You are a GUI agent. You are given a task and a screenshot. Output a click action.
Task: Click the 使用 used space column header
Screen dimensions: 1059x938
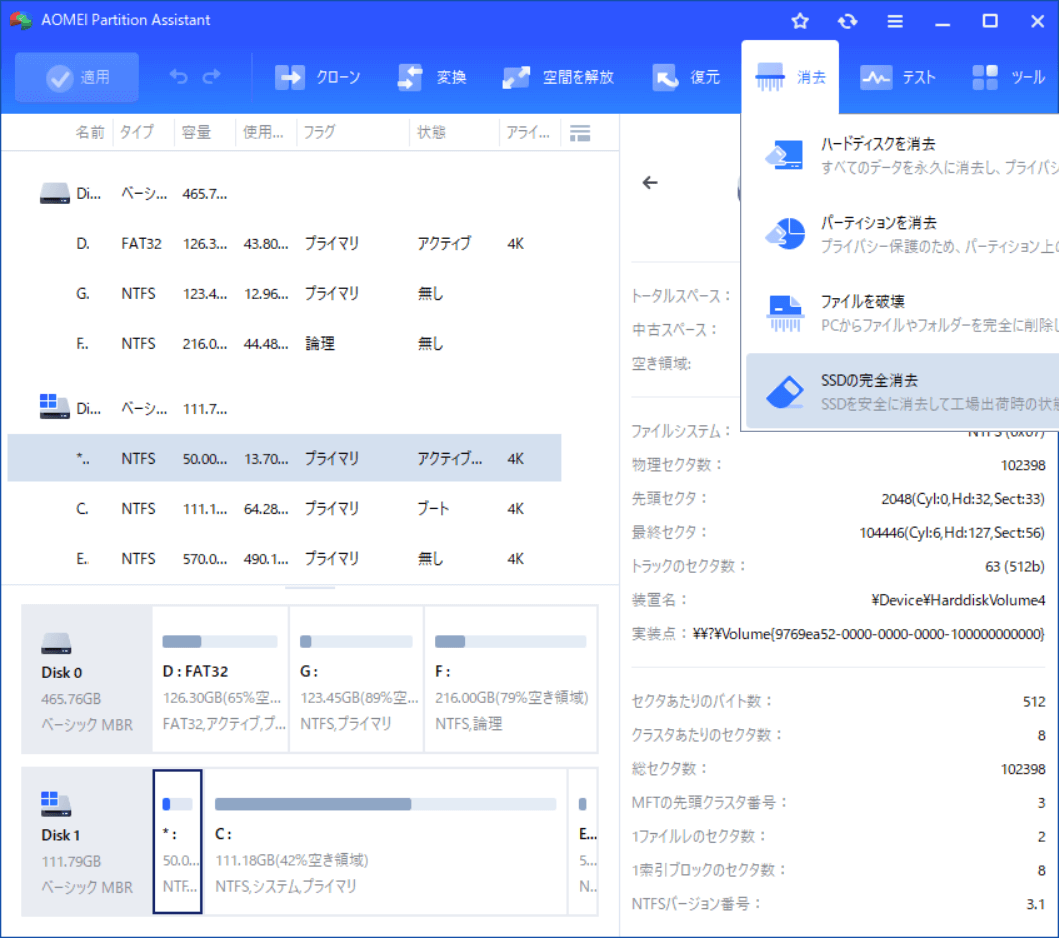(x=263, y=132)
